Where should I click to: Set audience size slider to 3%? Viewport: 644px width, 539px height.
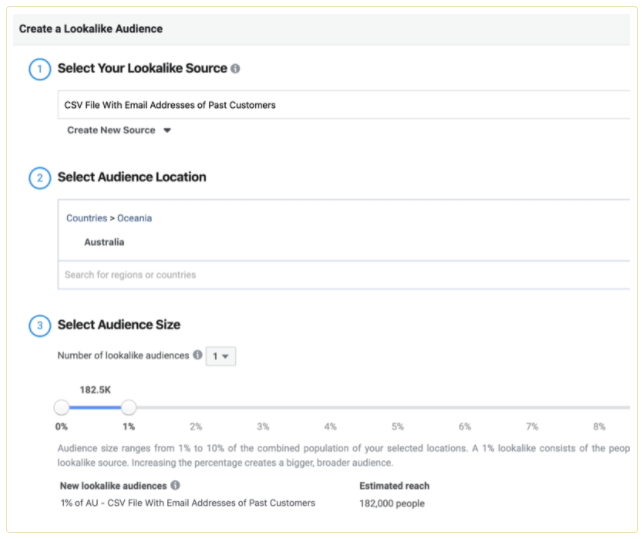(x=263, y=407)
